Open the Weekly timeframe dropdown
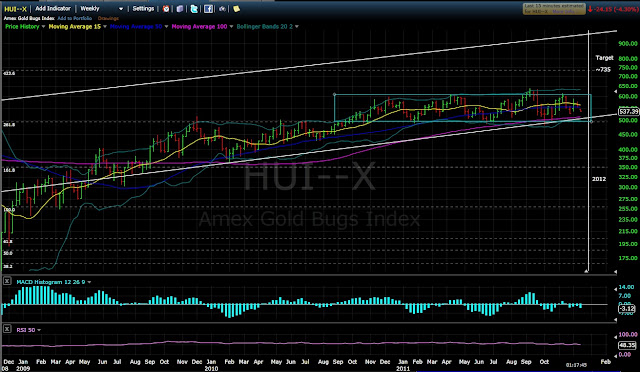The height and width of the screenshot is (372, 640). click(102, 9)
